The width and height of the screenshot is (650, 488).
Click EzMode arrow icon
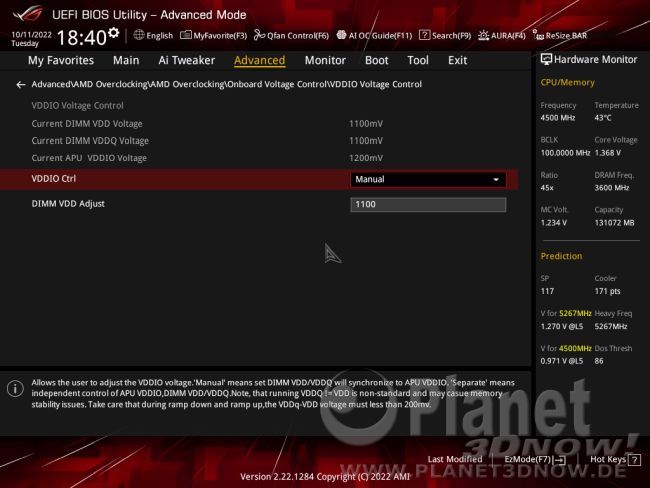[x=559, y=460]
